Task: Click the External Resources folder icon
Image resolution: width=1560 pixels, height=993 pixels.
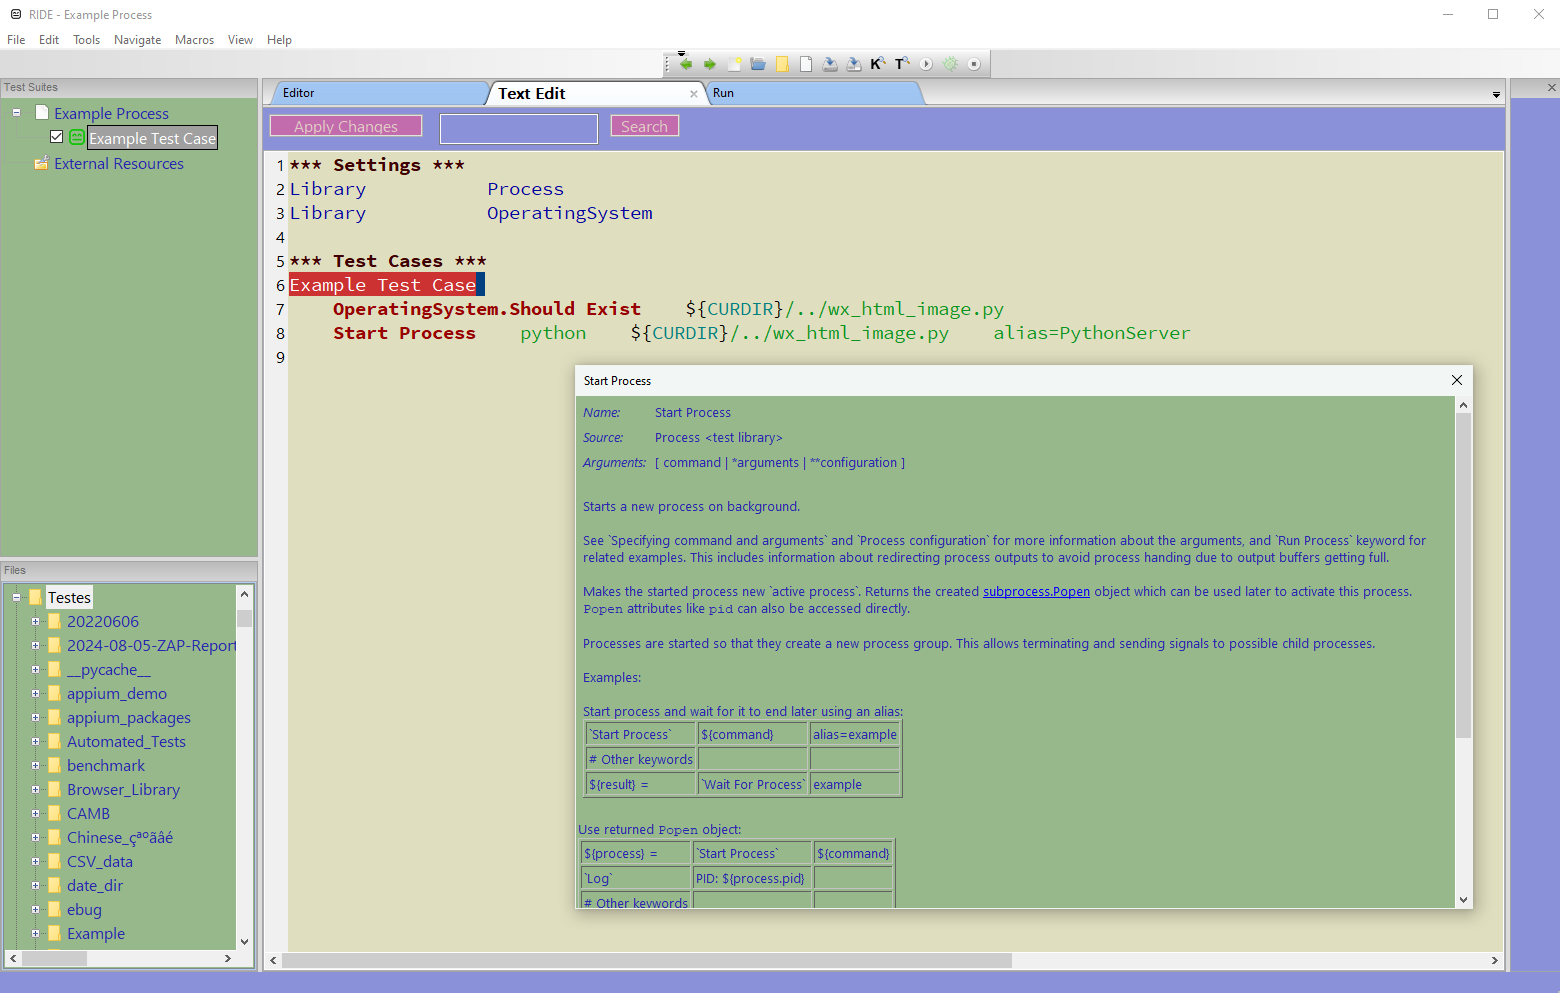Action: pyautogui.click(x=41, y=162)
